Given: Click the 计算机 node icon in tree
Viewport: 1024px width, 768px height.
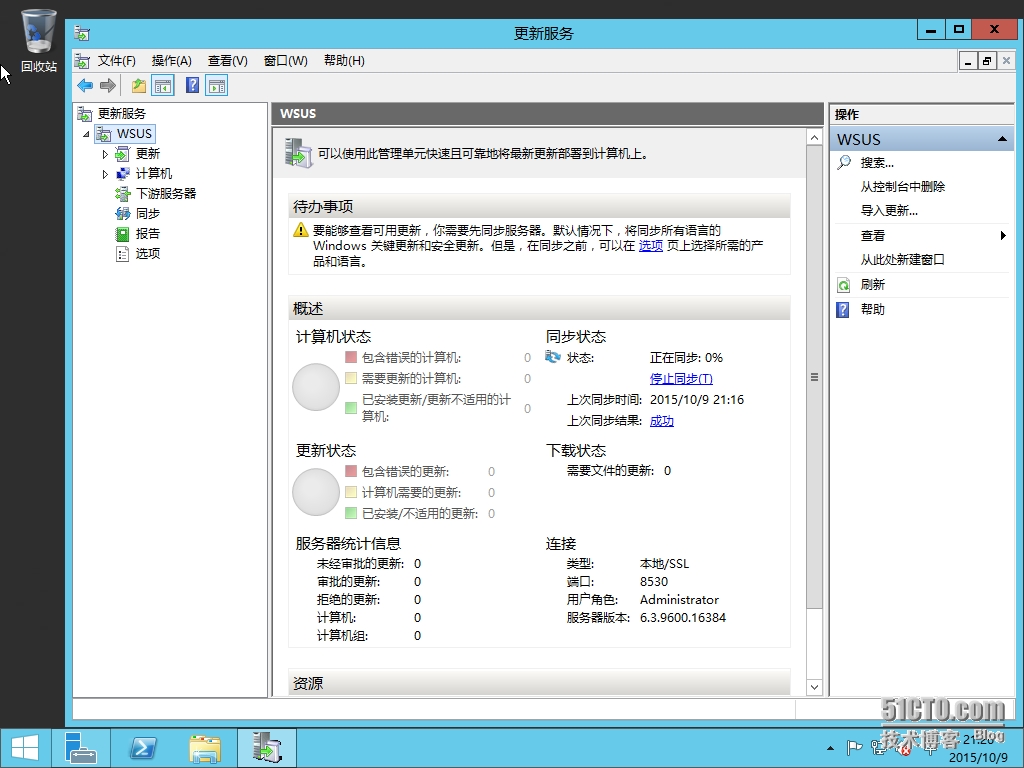Looking at the screenshot, I should [x=122, y=174].
